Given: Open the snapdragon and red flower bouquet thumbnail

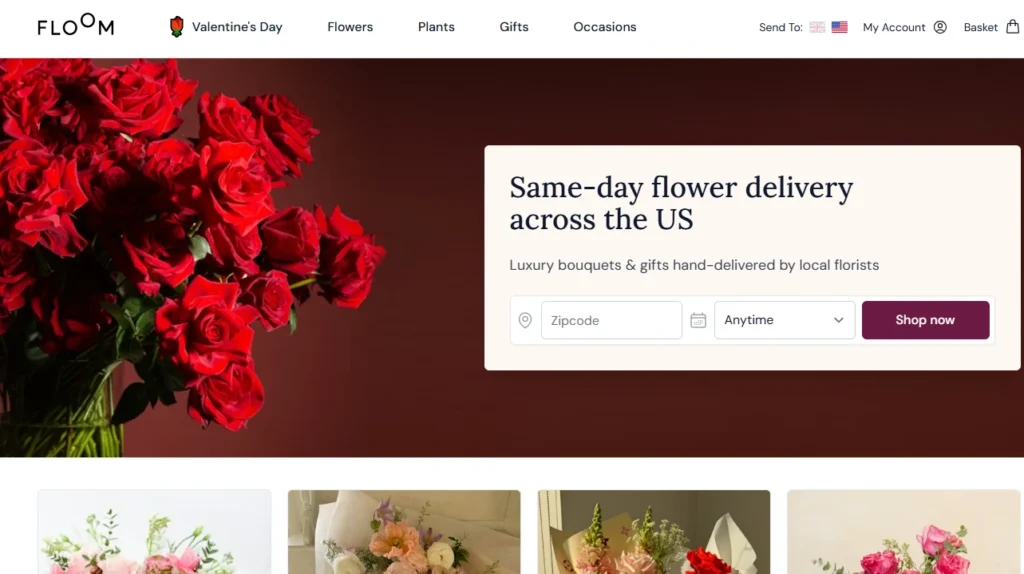Looking at the screenshot, I should tap(654, 532).
